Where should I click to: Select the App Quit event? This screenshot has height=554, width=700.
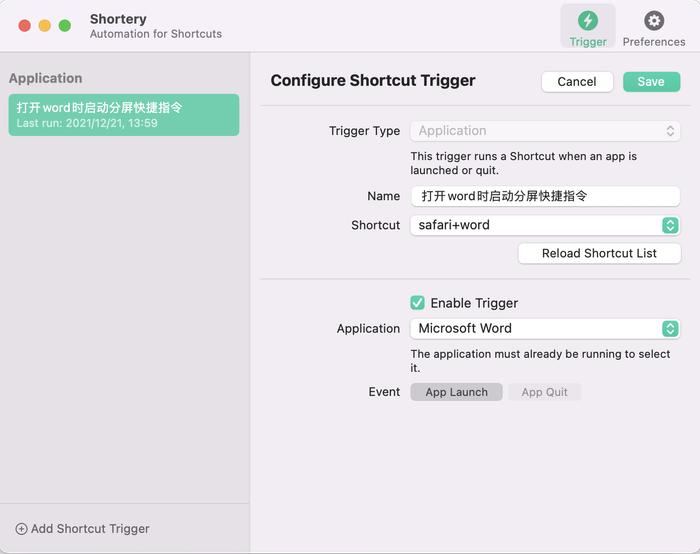click(544, 392)
